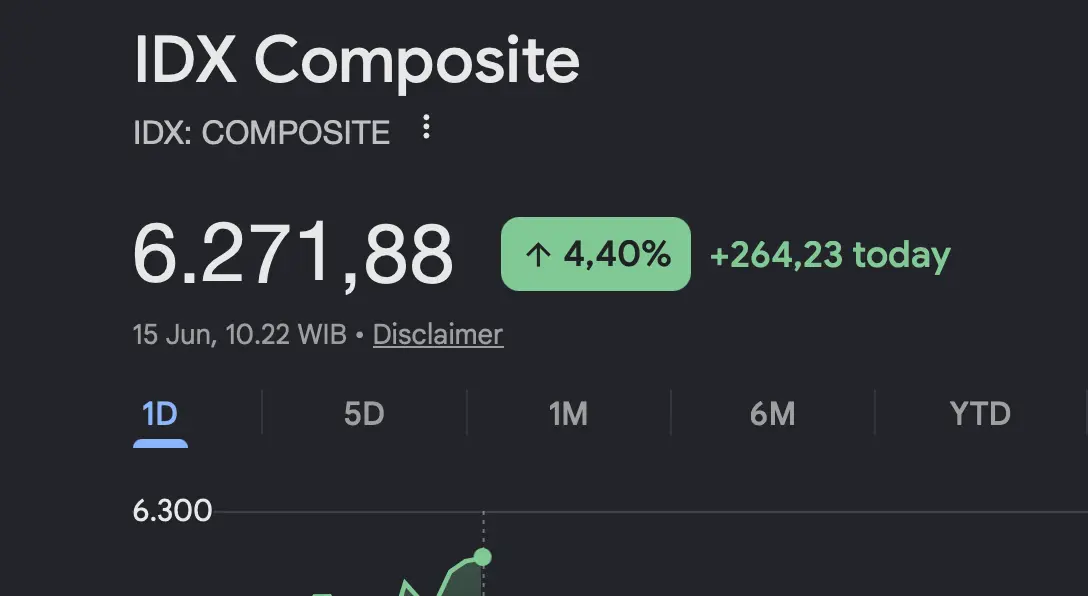Screen dimensions: 1088x596
Task: Click the 6.271,88 index value
Action: point(293,255)
